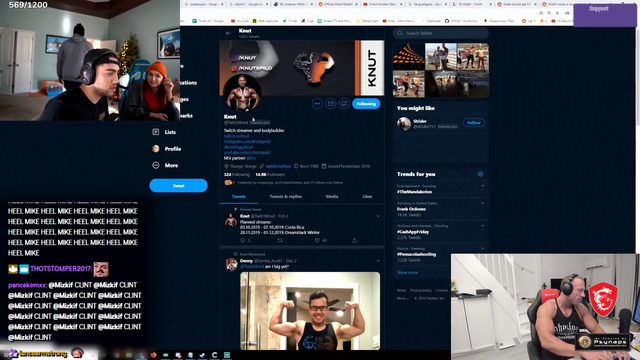The image size is (640, 360).
Task: Click the Search Twitter field
Action: [441, 33]
